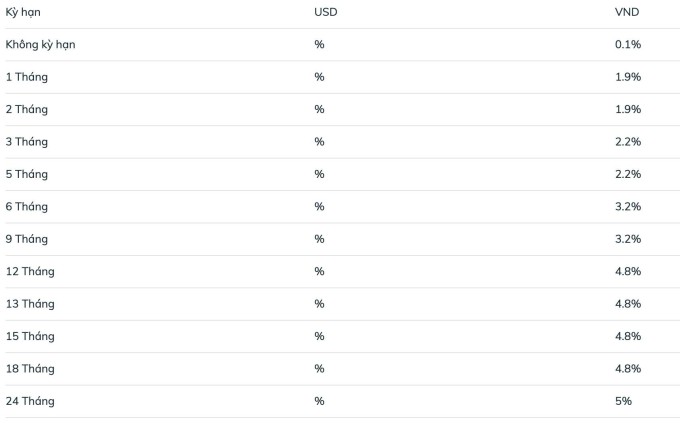Click the VND column header
Viewport: 680px width, 423px height.
click(x=627, y=12)
